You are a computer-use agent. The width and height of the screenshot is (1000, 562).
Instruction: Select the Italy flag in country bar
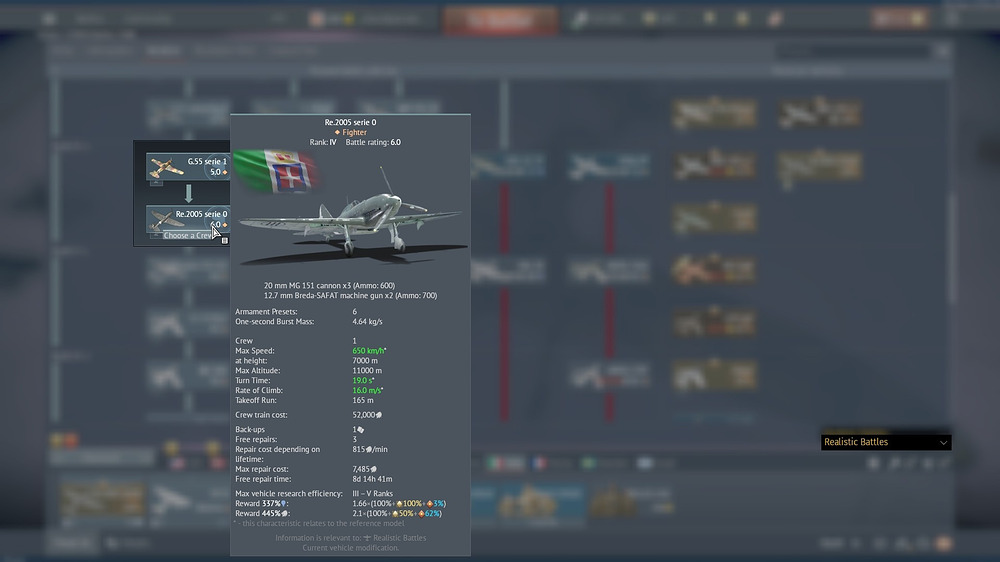(x=505, y=464)
